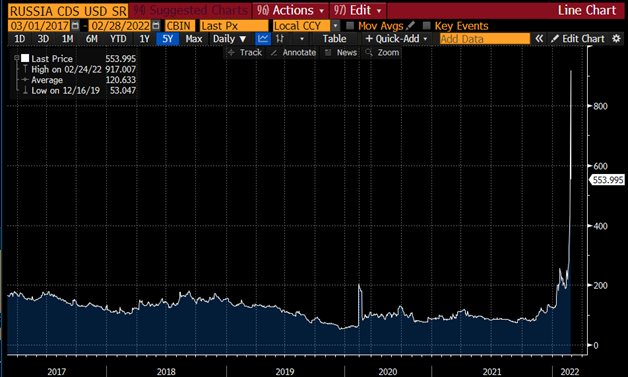Select the bar/candle chart type icon
This screenshot has width=628, height=377.
pyautogui.click(x=280, y=39)
